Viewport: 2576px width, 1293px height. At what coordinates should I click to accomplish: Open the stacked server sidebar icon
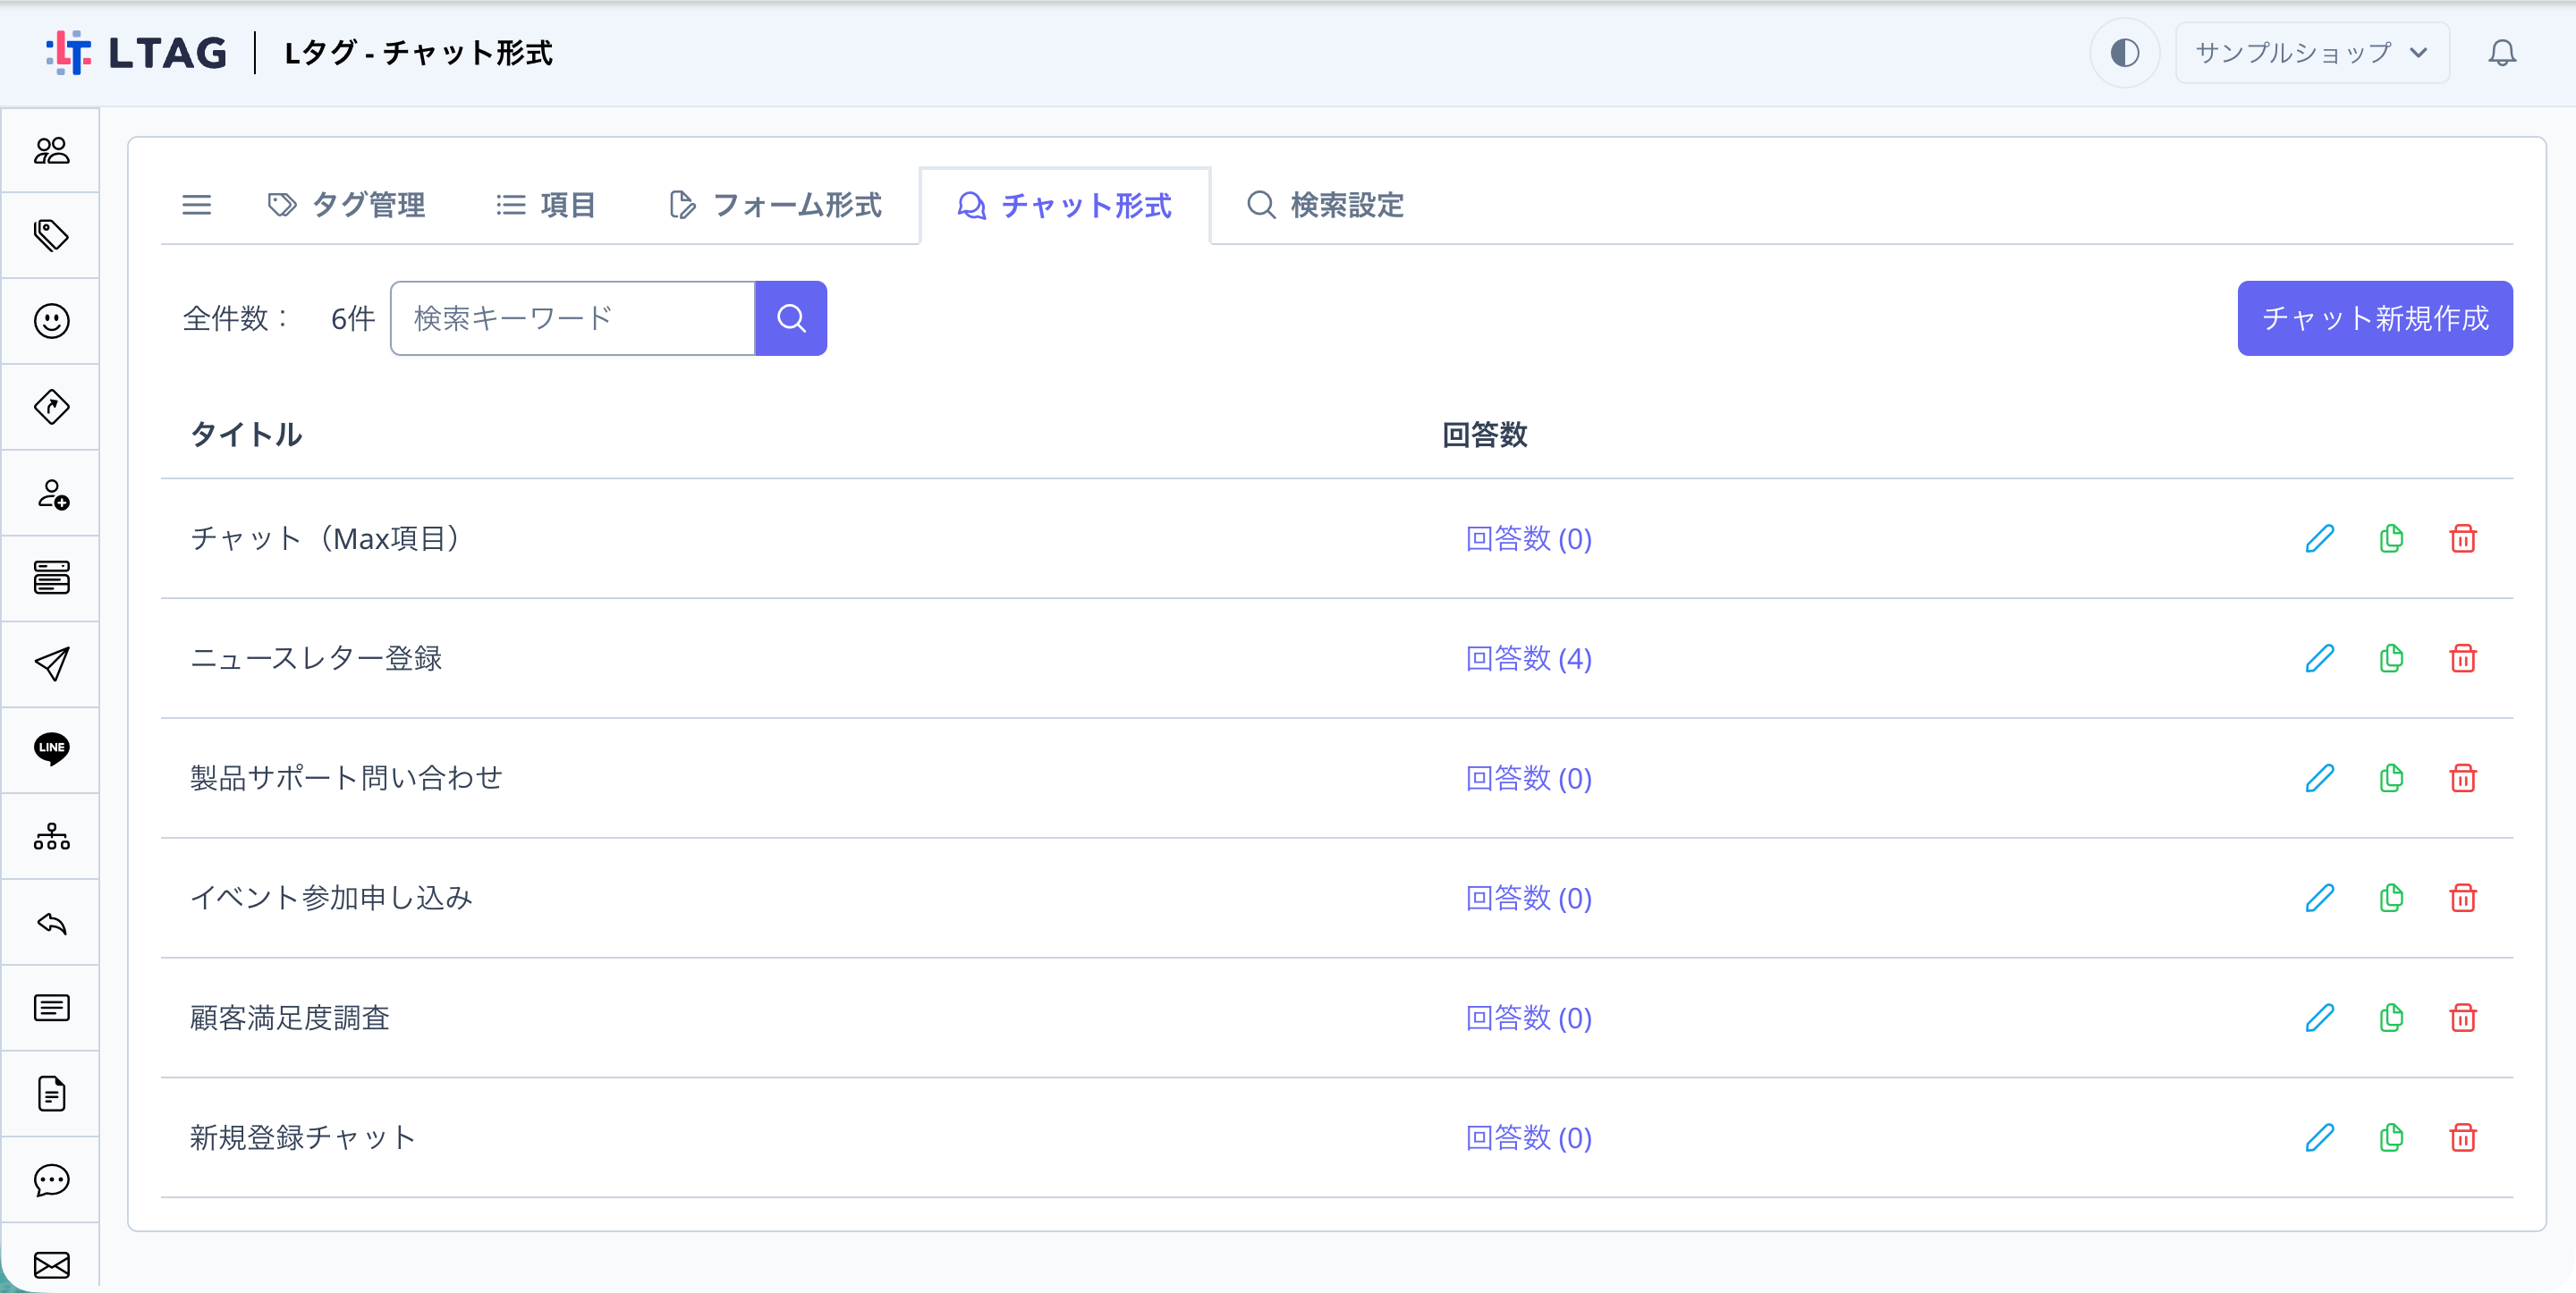click(x=51, y=578)
